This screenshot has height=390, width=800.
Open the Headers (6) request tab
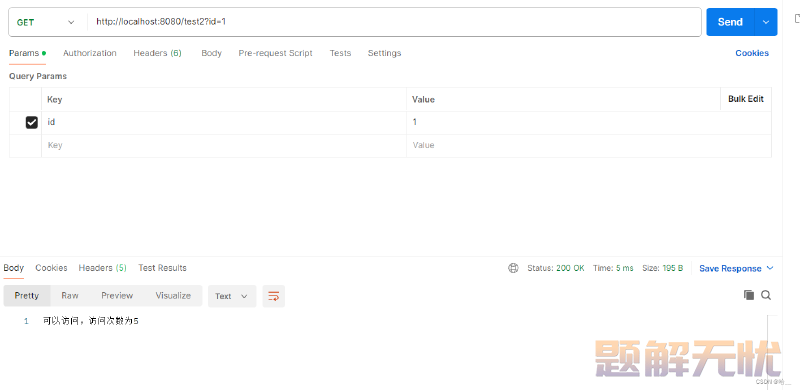(158, 53)
